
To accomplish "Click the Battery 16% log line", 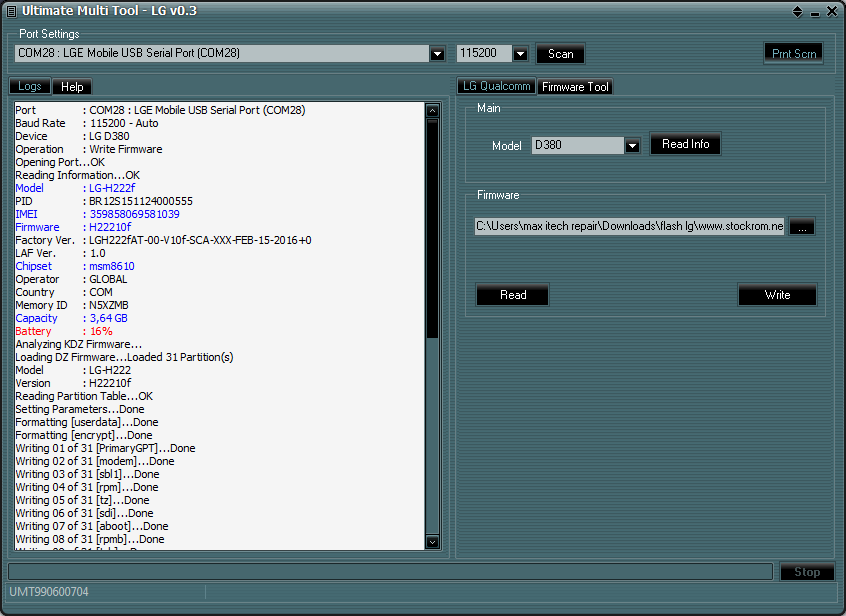I will pos(64,331).
